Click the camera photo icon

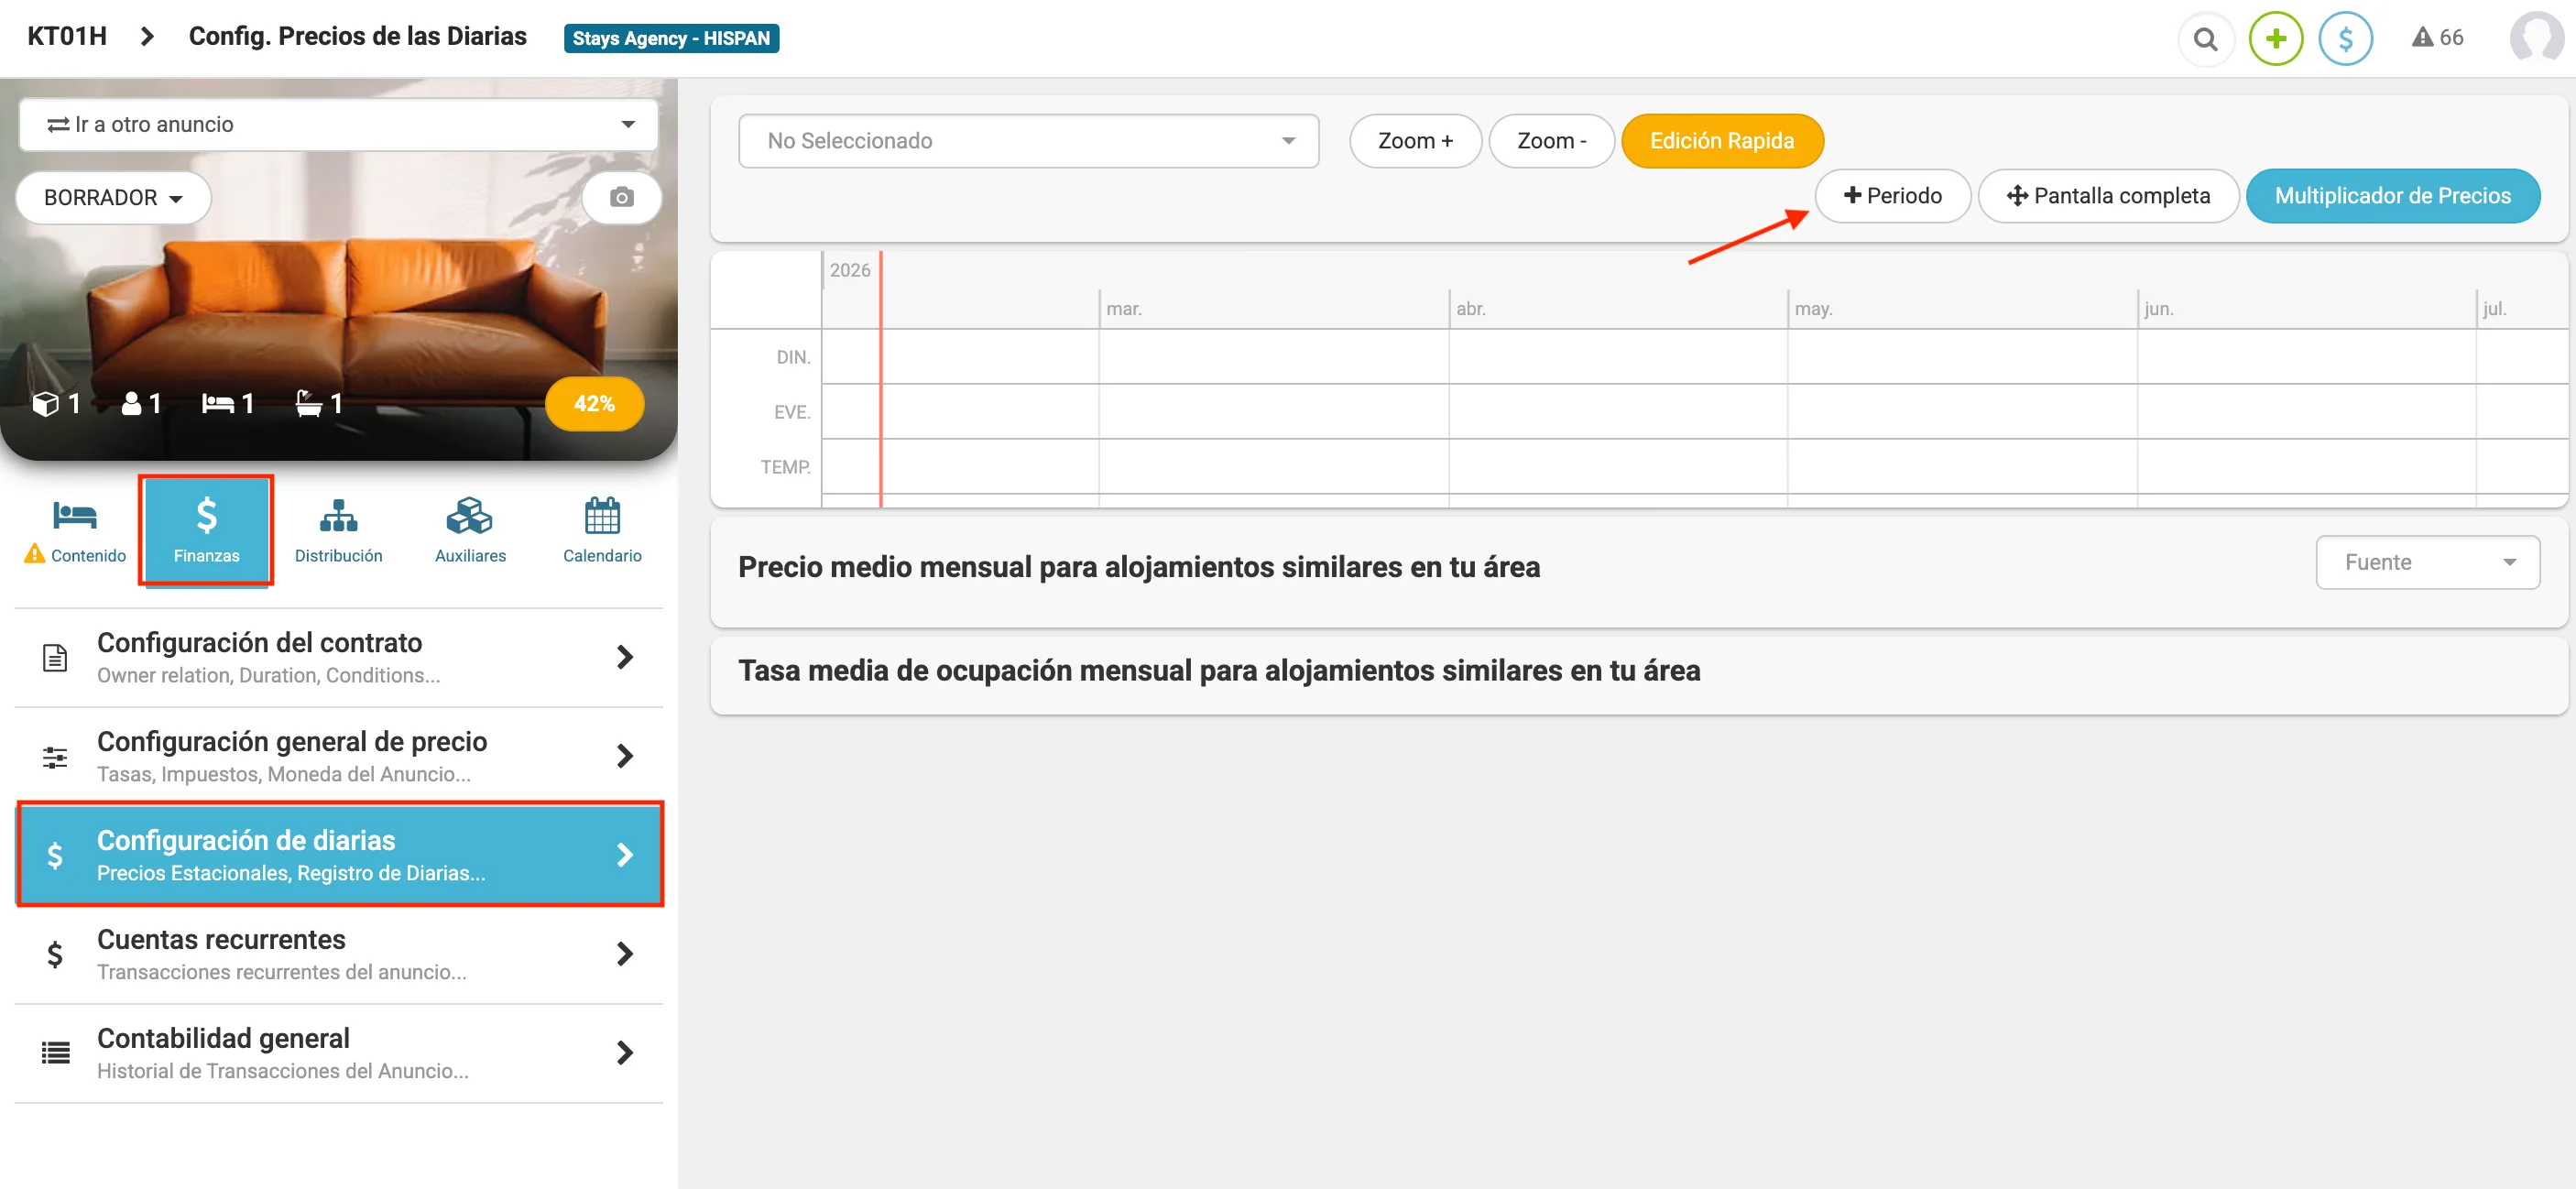(x=621, y=197)
